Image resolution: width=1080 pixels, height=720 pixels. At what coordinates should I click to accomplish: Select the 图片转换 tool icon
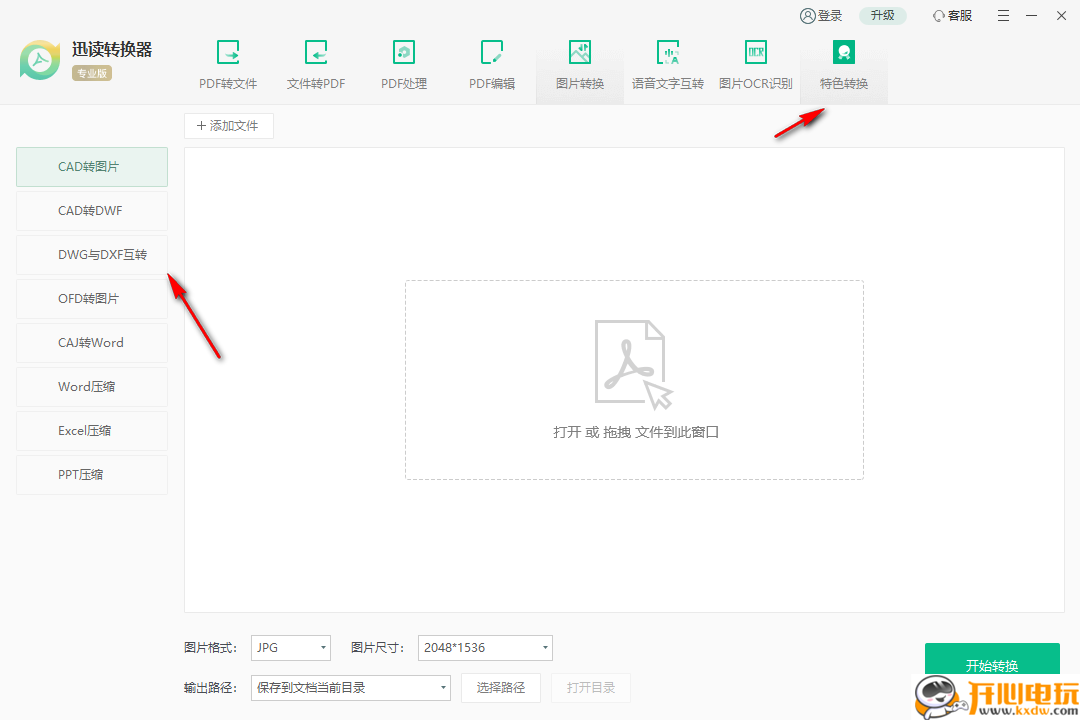580,51
